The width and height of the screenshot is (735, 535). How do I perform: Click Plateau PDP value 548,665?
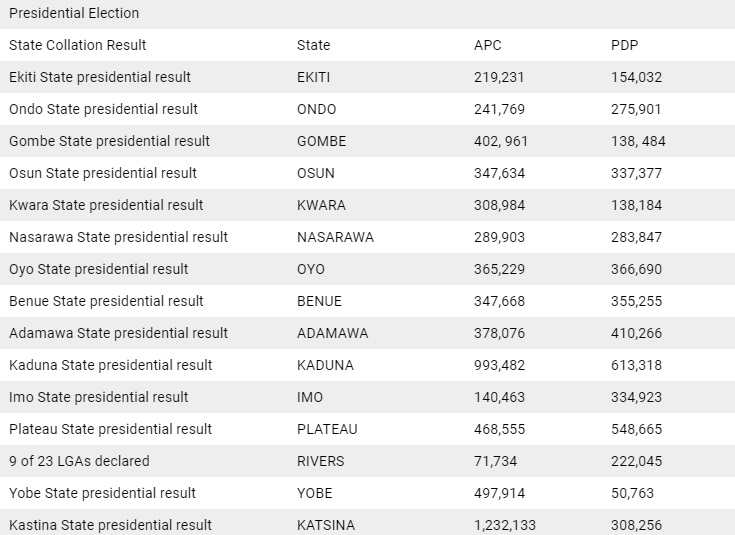click(x=636, y=429)
